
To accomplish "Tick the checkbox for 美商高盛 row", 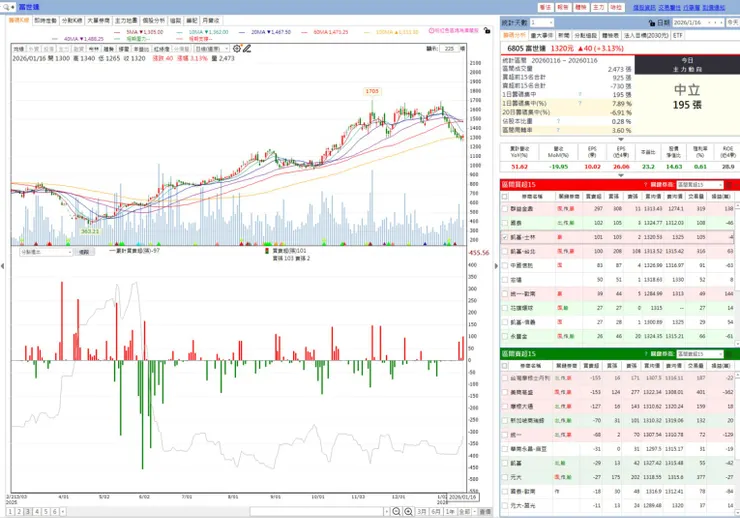I will (x=505, y=392).
